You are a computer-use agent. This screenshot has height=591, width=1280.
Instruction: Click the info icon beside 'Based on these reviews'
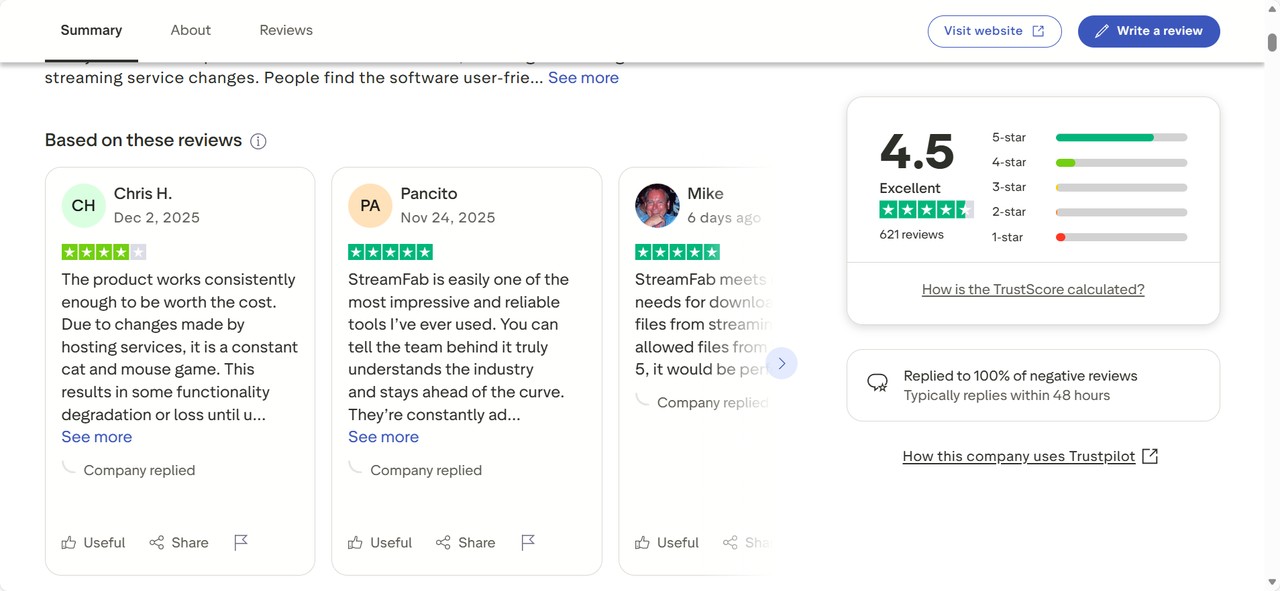tap(258, 141)
